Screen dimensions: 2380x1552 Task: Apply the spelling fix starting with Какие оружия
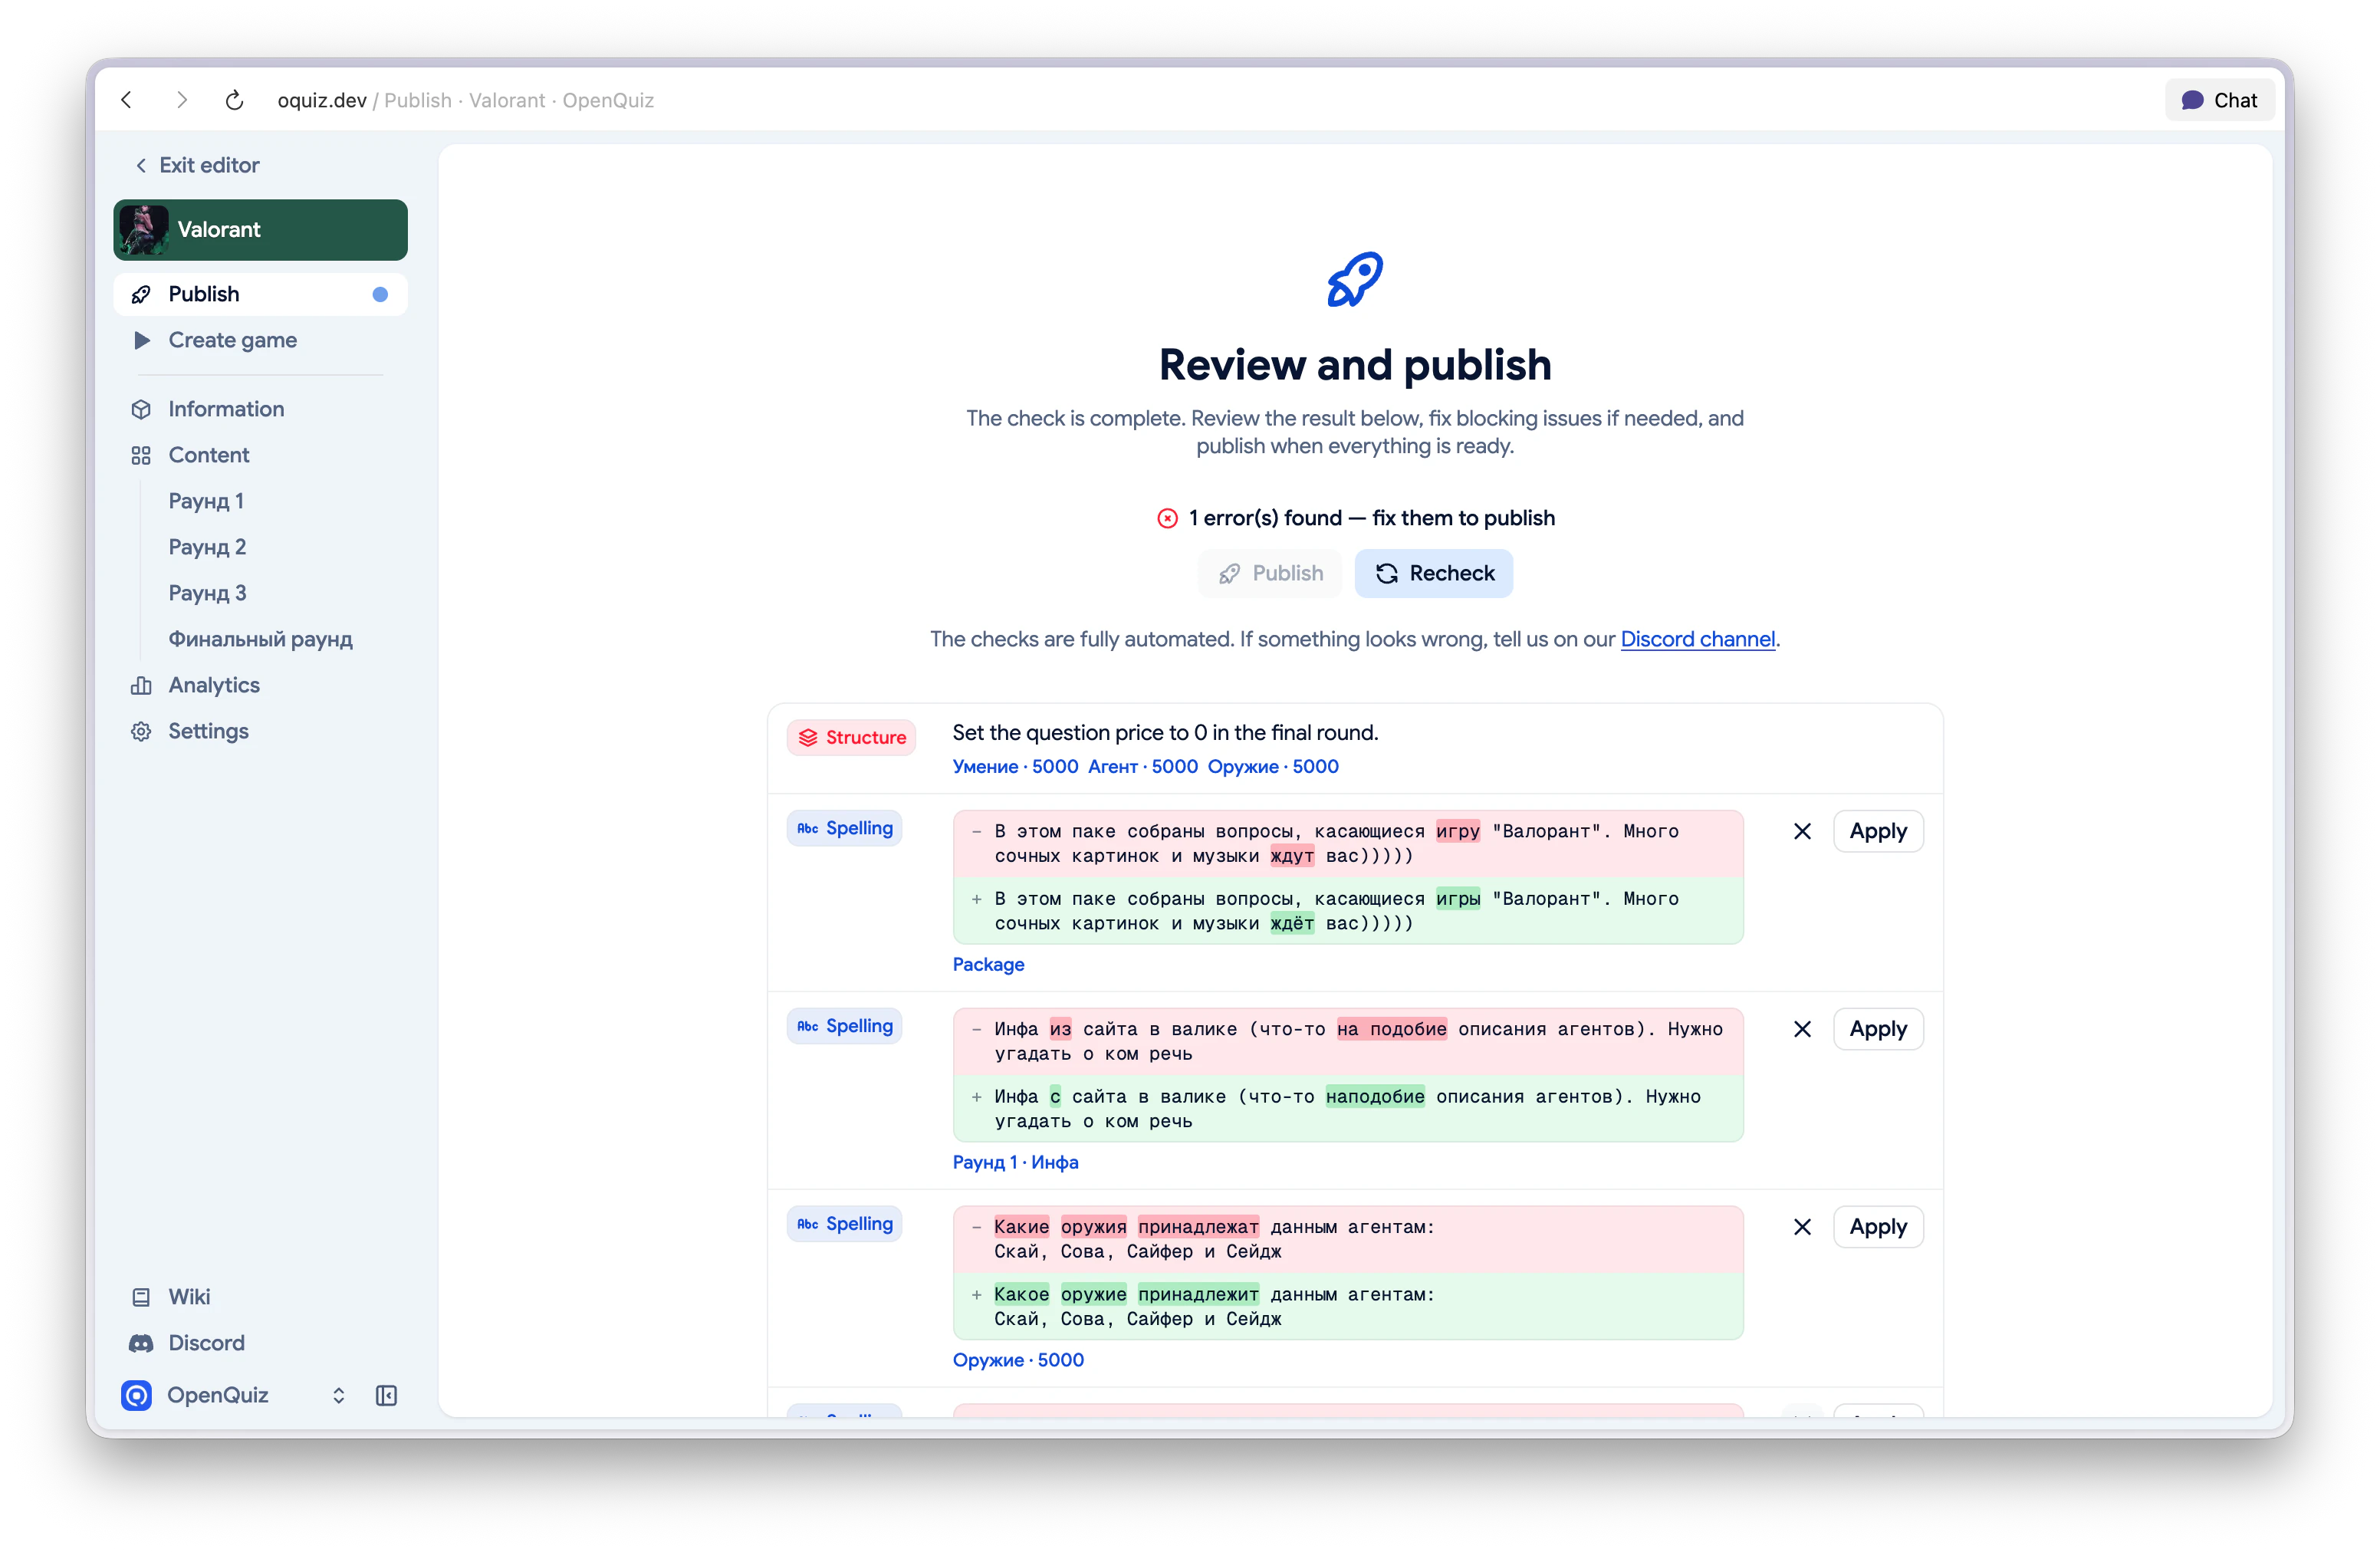[x=1878, y=1227]
